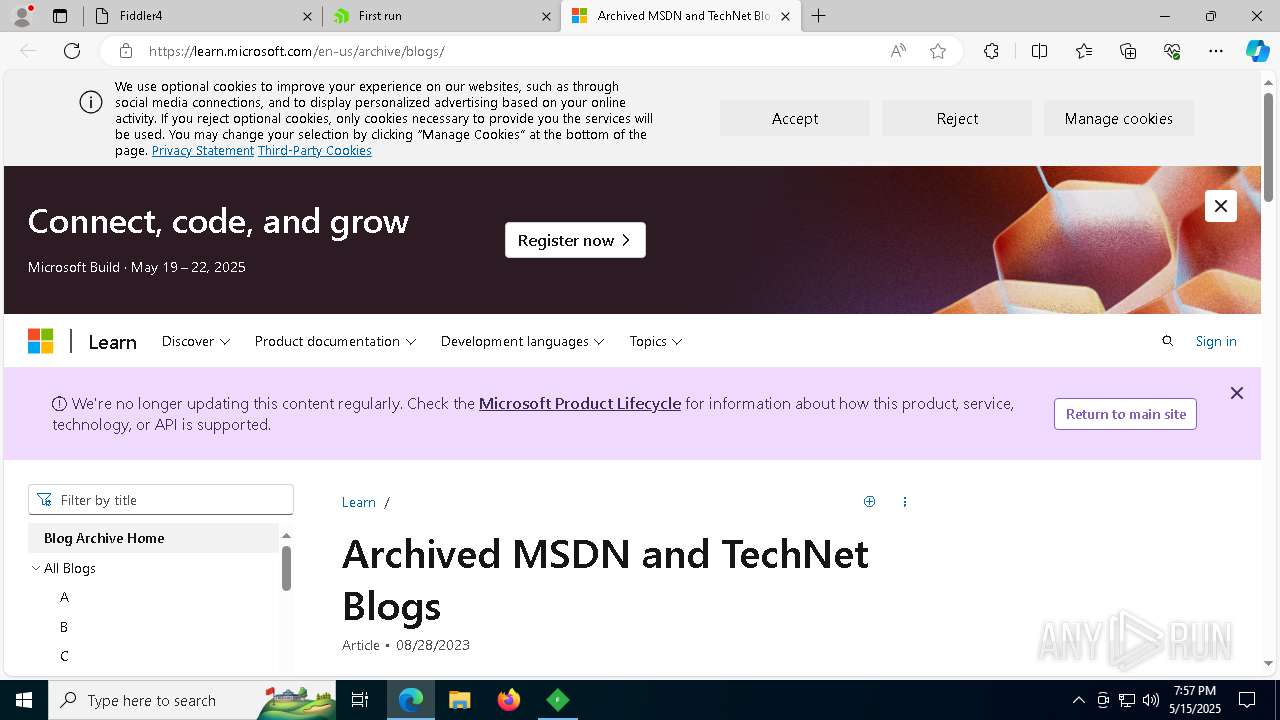
Task: Select Archived MSDN and TechNet tab
Action: [680, 16]
